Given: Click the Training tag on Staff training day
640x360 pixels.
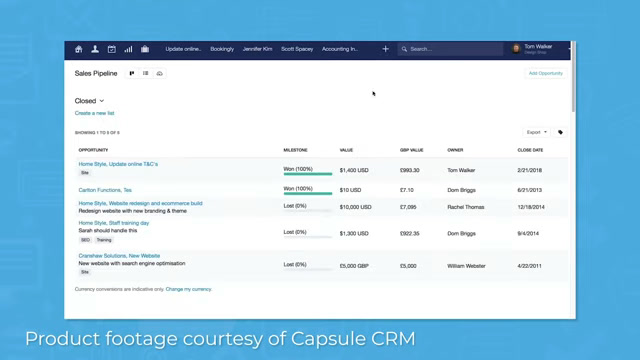Looking at the screenshot, I should [x=104, y=240].
